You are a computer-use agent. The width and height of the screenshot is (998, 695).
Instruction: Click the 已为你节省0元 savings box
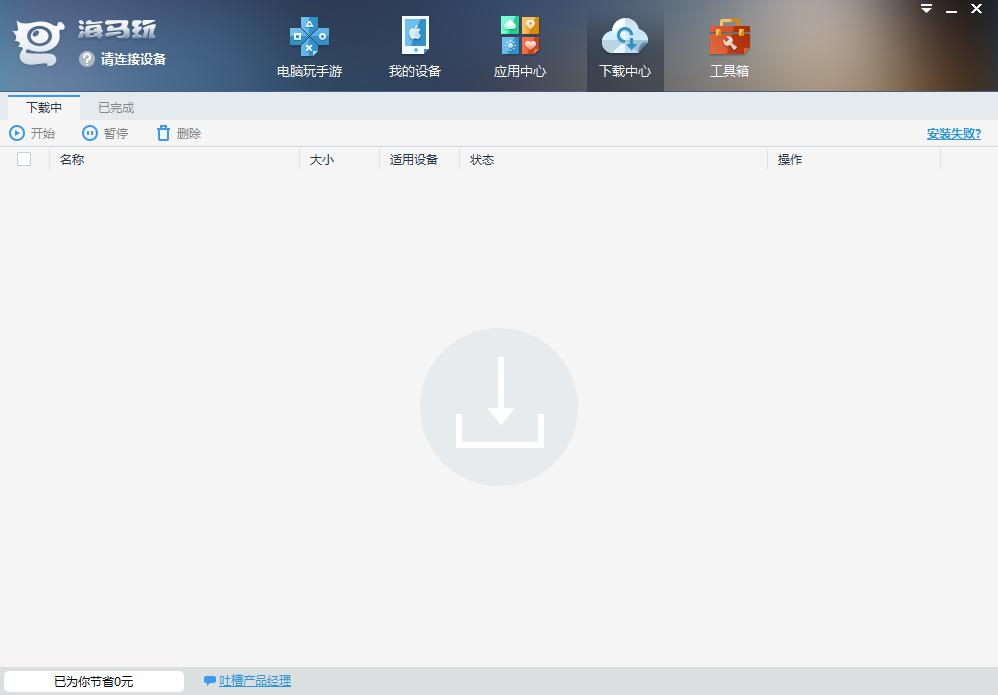click(94, 681)
